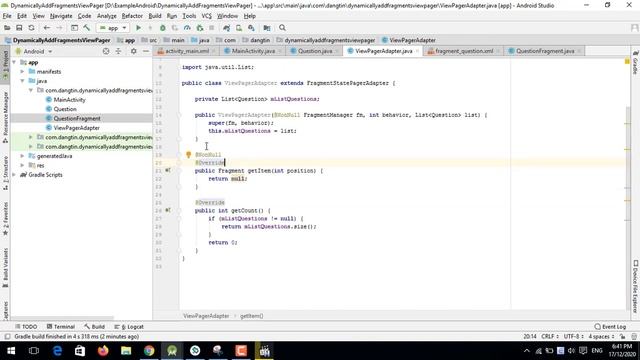Click the Debug app bug icon
Screen dimensions: 640x360
162,28
